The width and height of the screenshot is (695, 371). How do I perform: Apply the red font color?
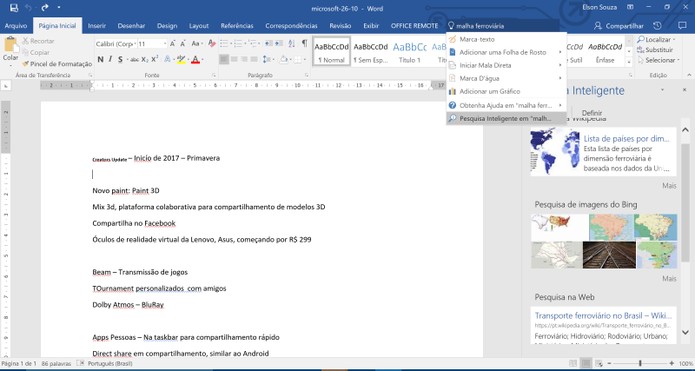pos(195,59)
